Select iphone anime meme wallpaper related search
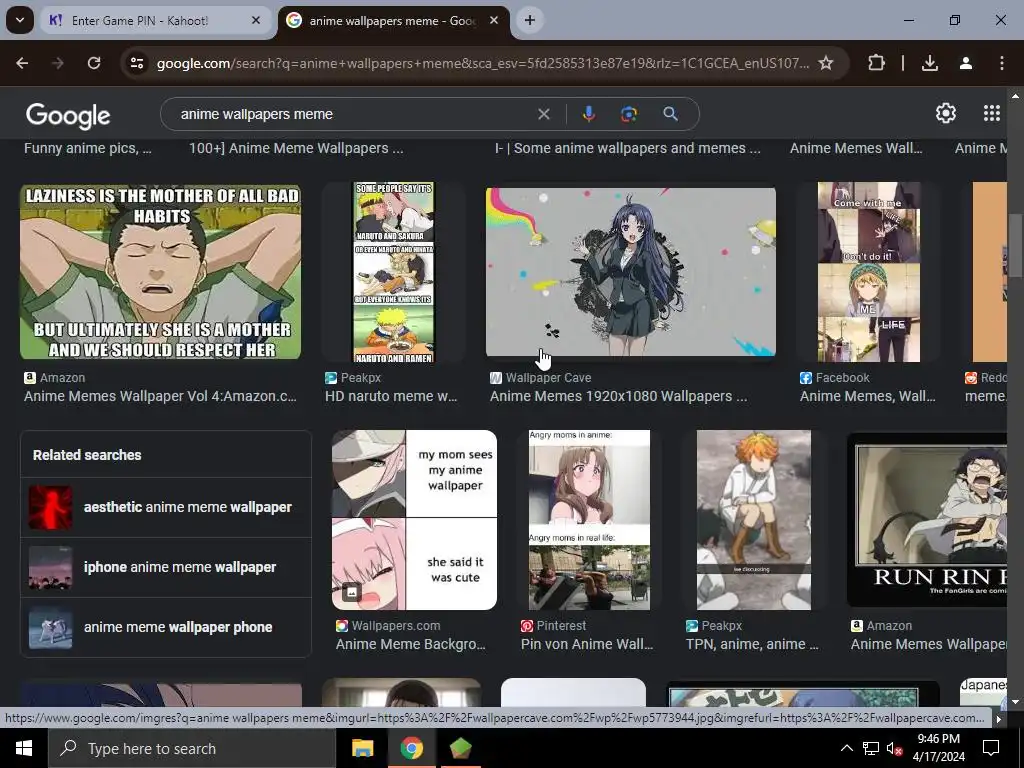The width and height of the screenshot is (1024, 768). 166,568
